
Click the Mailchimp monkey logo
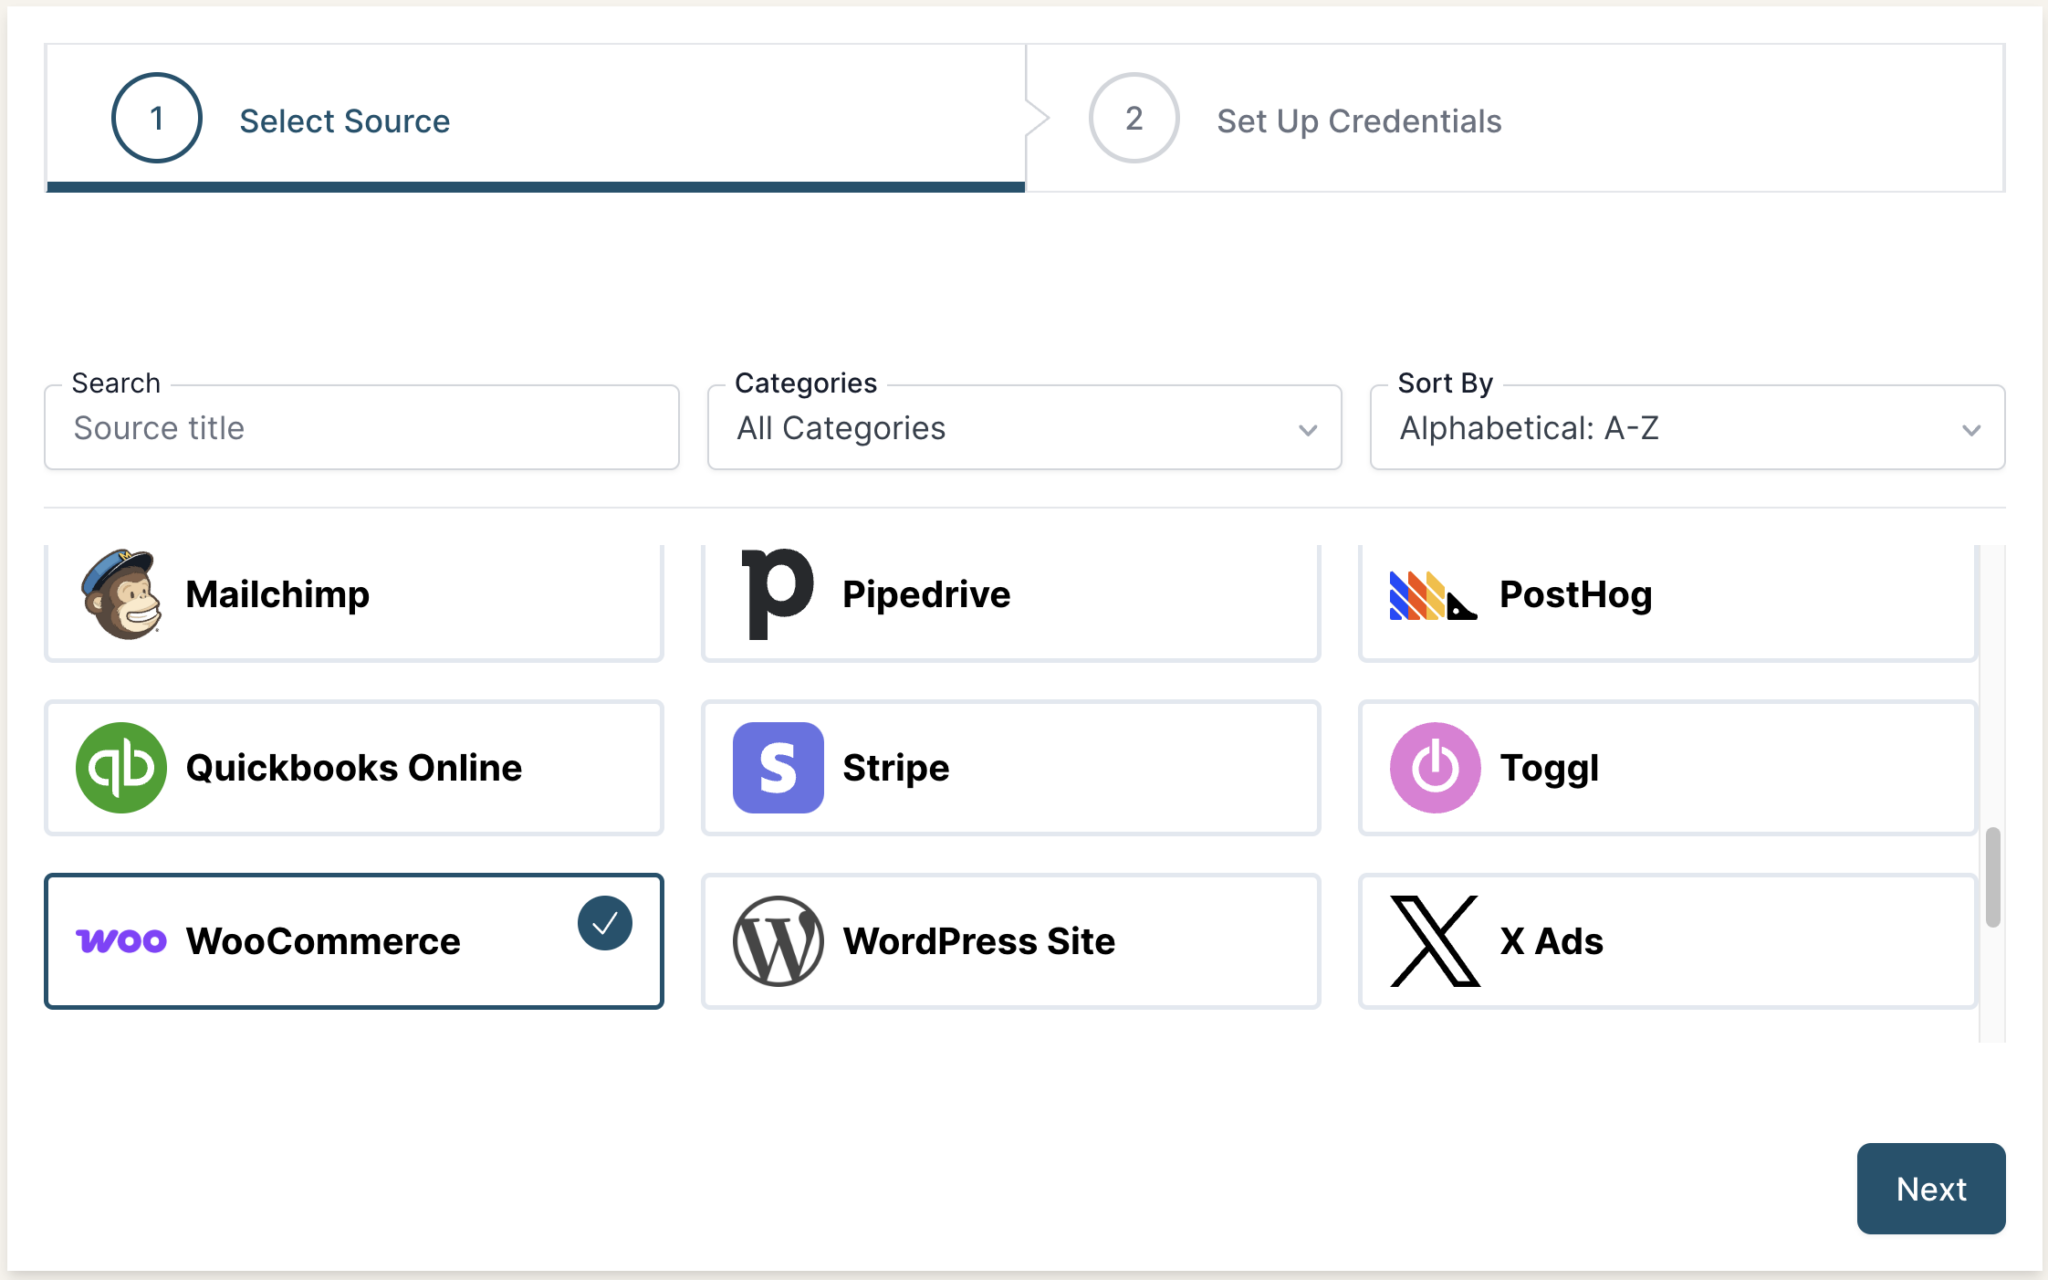120,595
